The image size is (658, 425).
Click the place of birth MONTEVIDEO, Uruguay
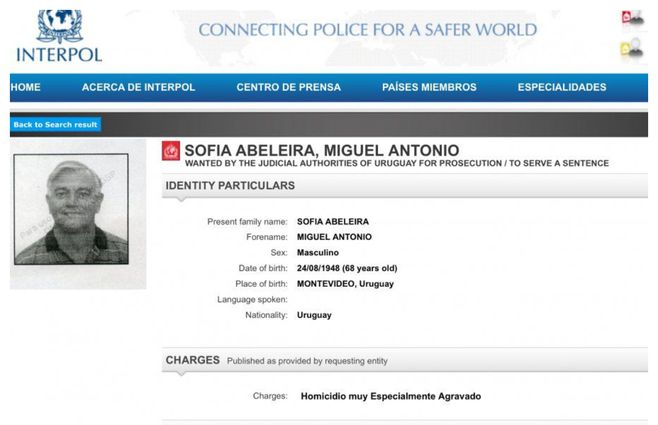[x=345, y=284]
